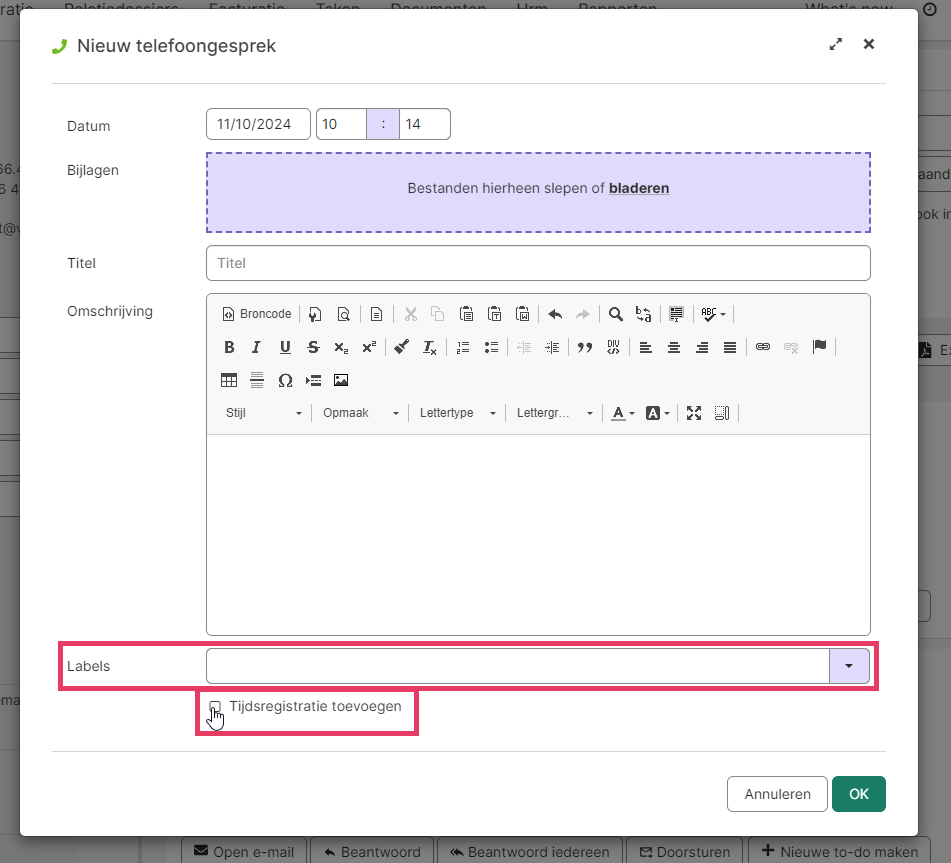
Task: Click the insert image icon
Action: pos(341,380)
